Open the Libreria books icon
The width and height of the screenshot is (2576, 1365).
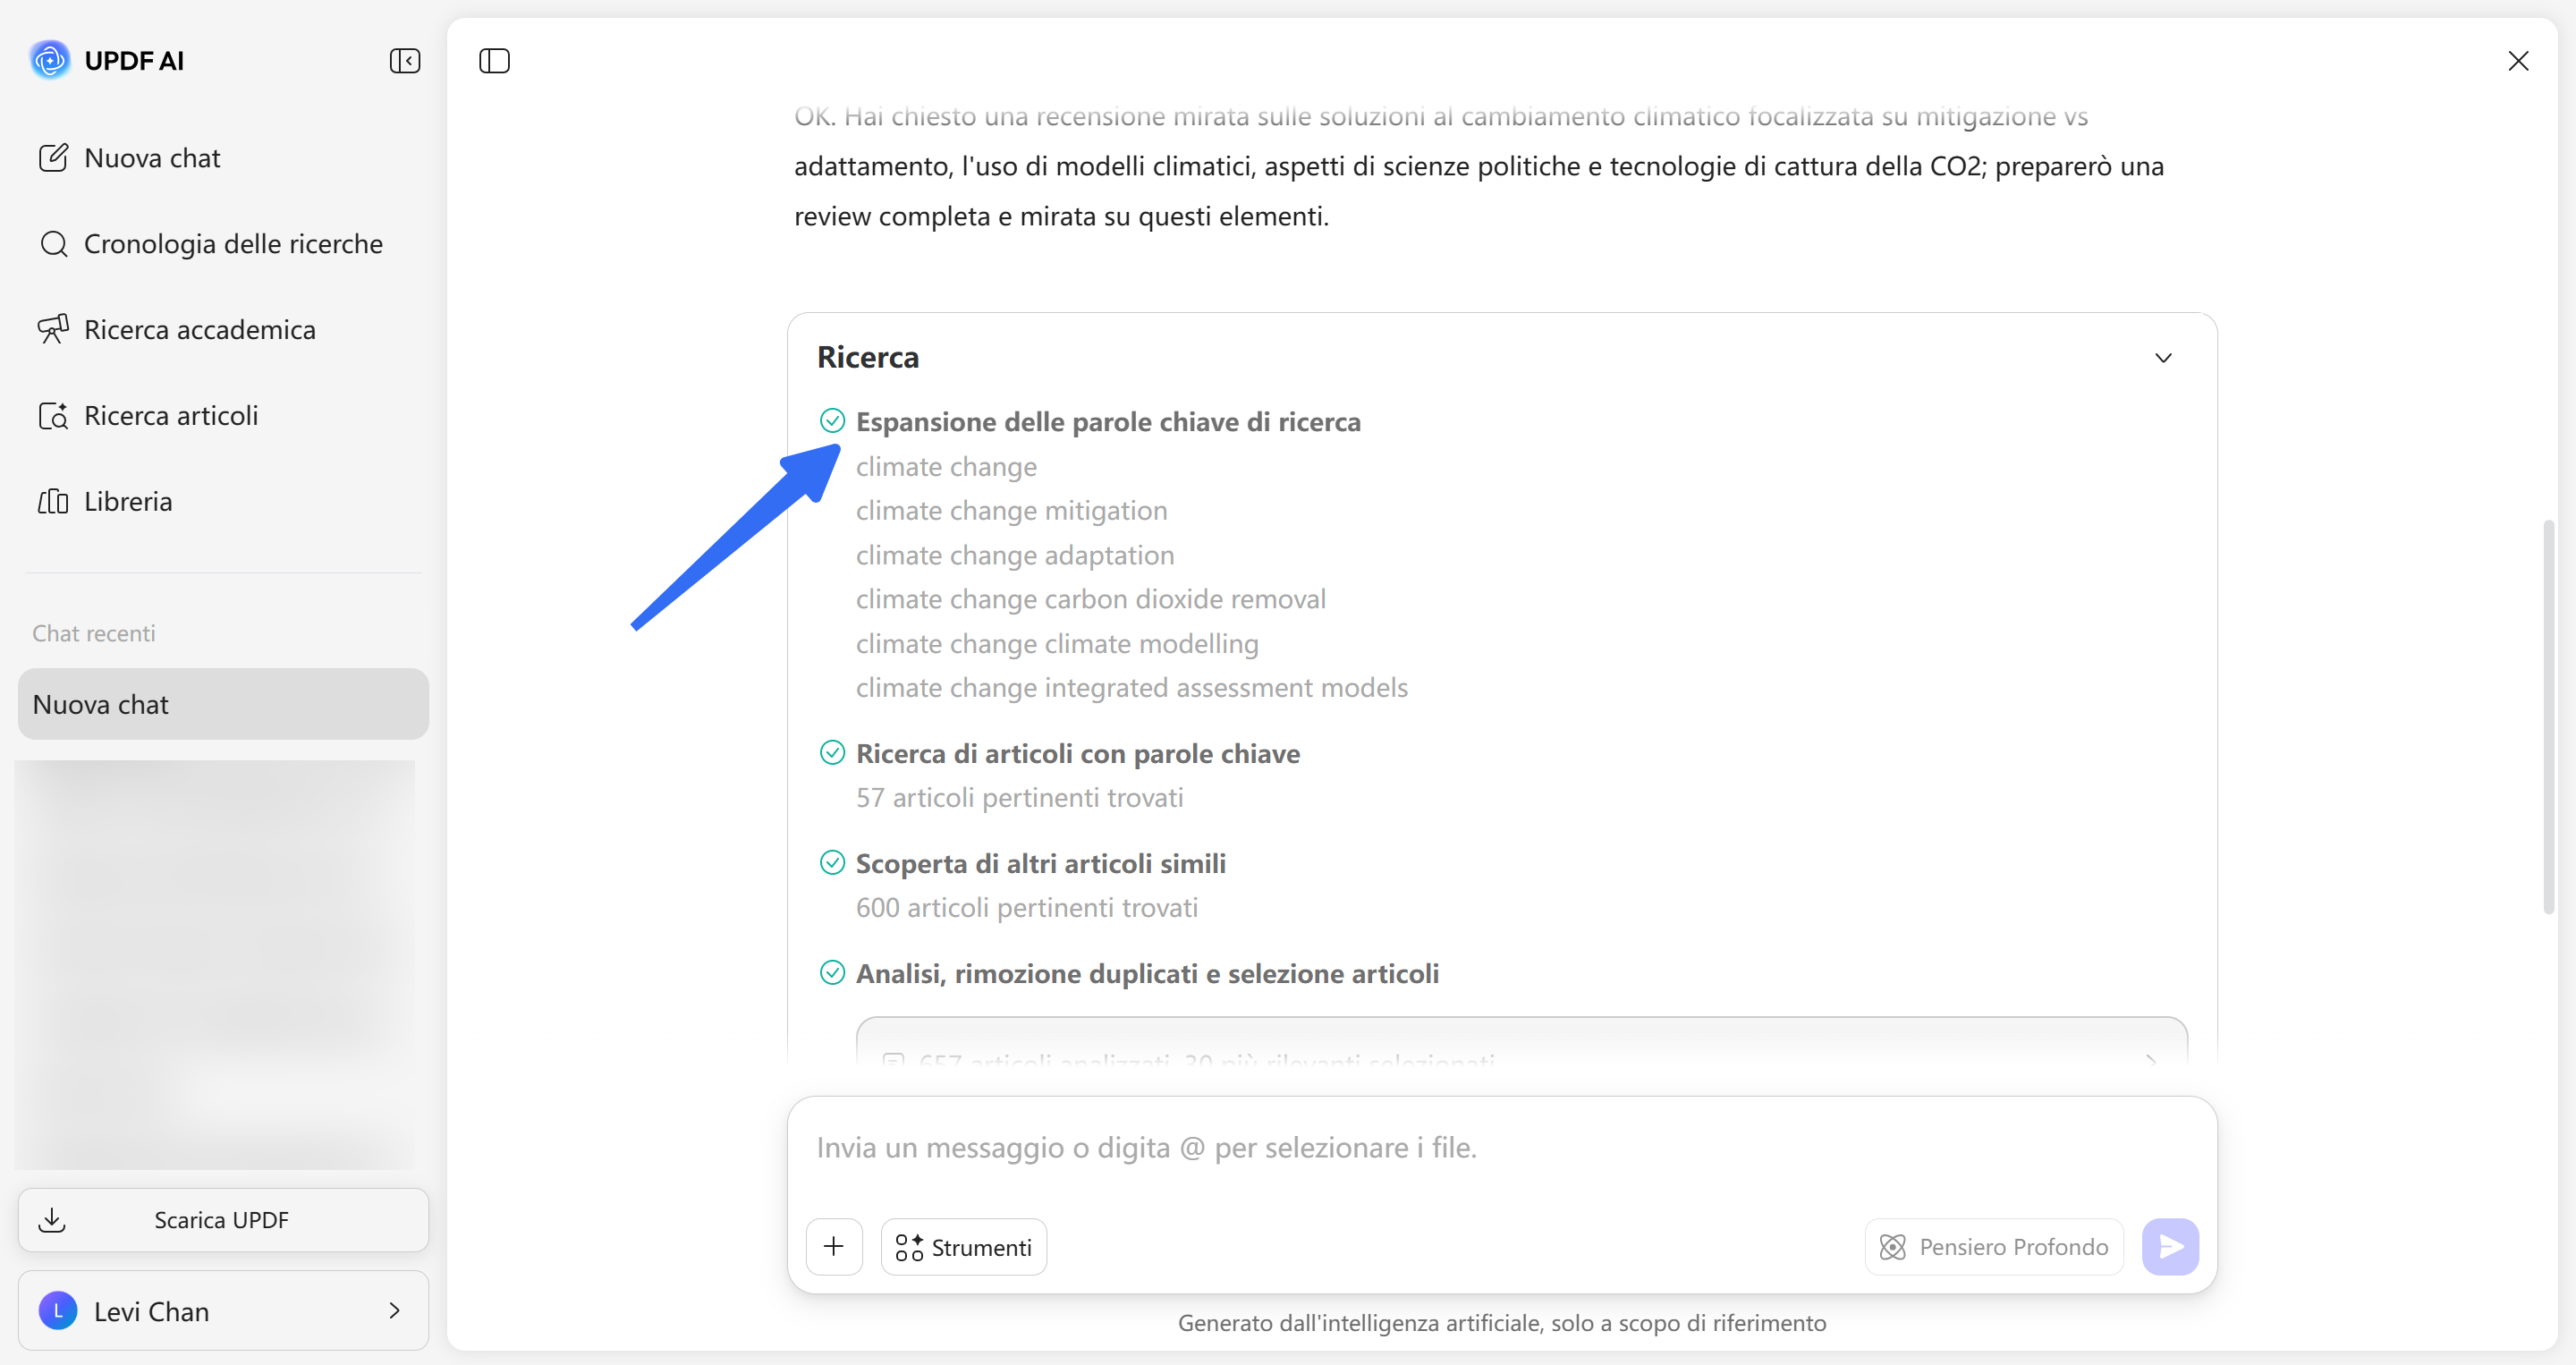(53, 501)
